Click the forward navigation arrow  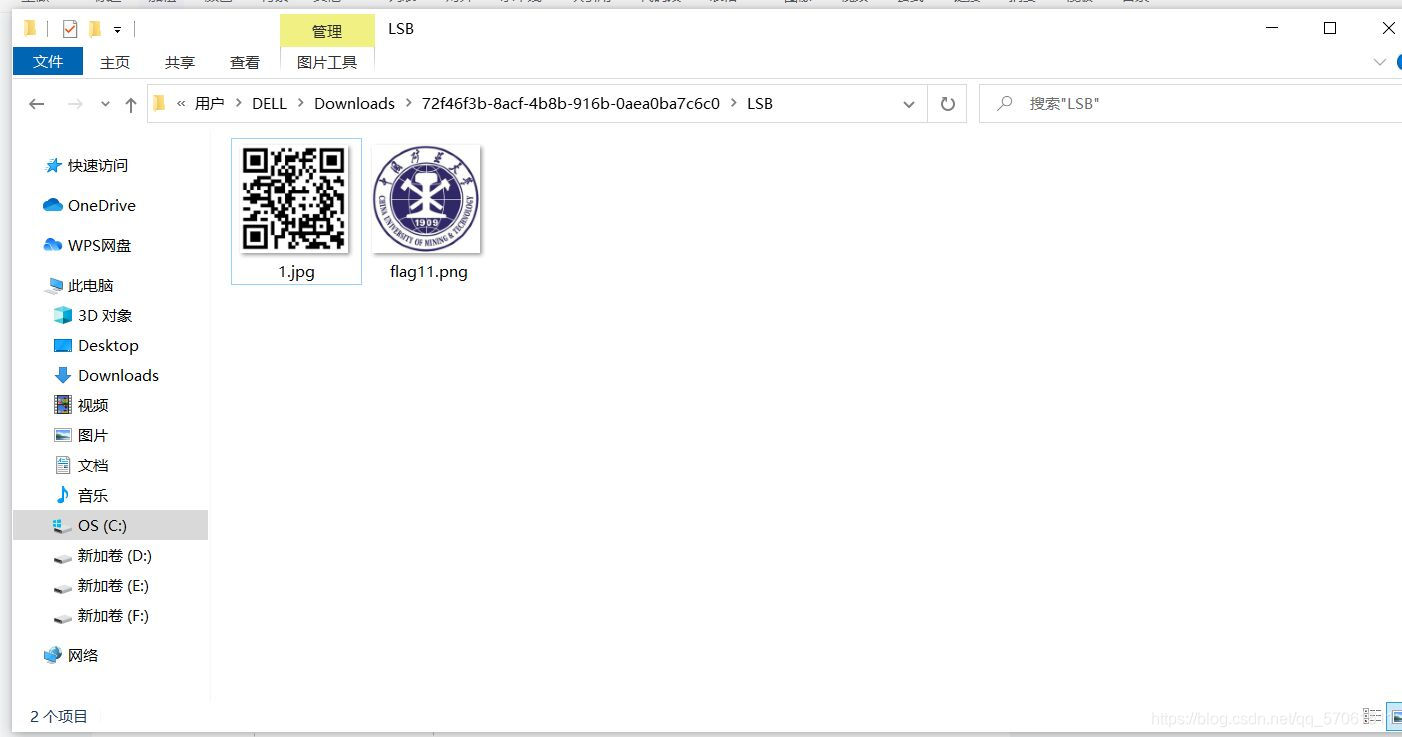(x=75, y=104)
